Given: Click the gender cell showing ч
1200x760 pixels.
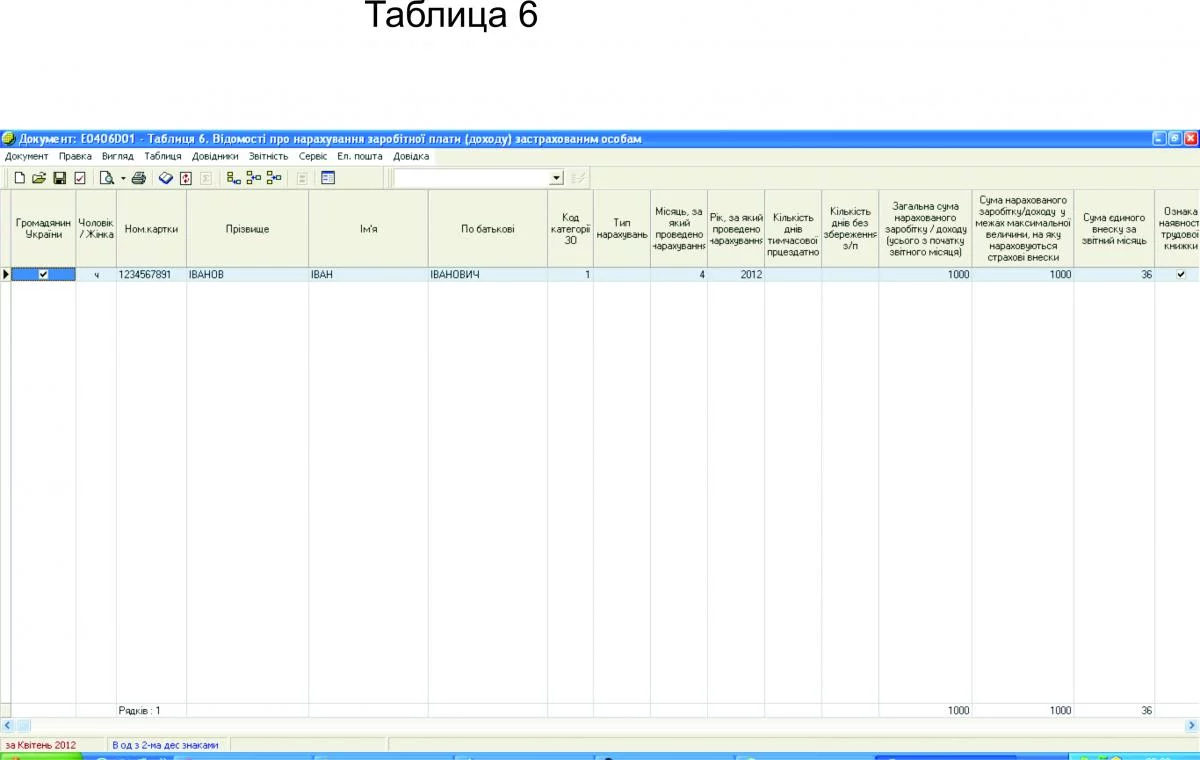Looking at the screenshot, I should 96,274.
